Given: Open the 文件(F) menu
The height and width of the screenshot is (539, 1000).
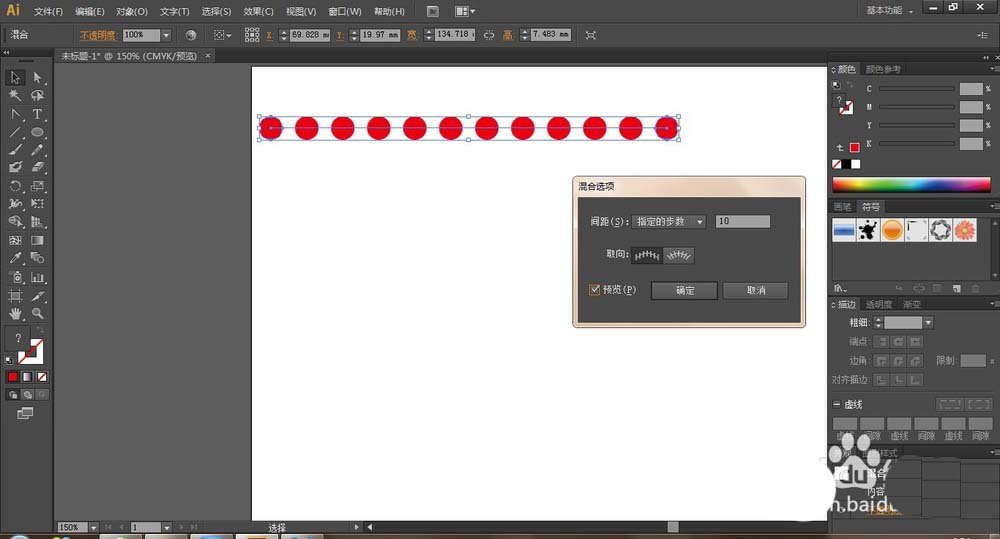Looking at the screenshot, I should click(x=48, y=11).
